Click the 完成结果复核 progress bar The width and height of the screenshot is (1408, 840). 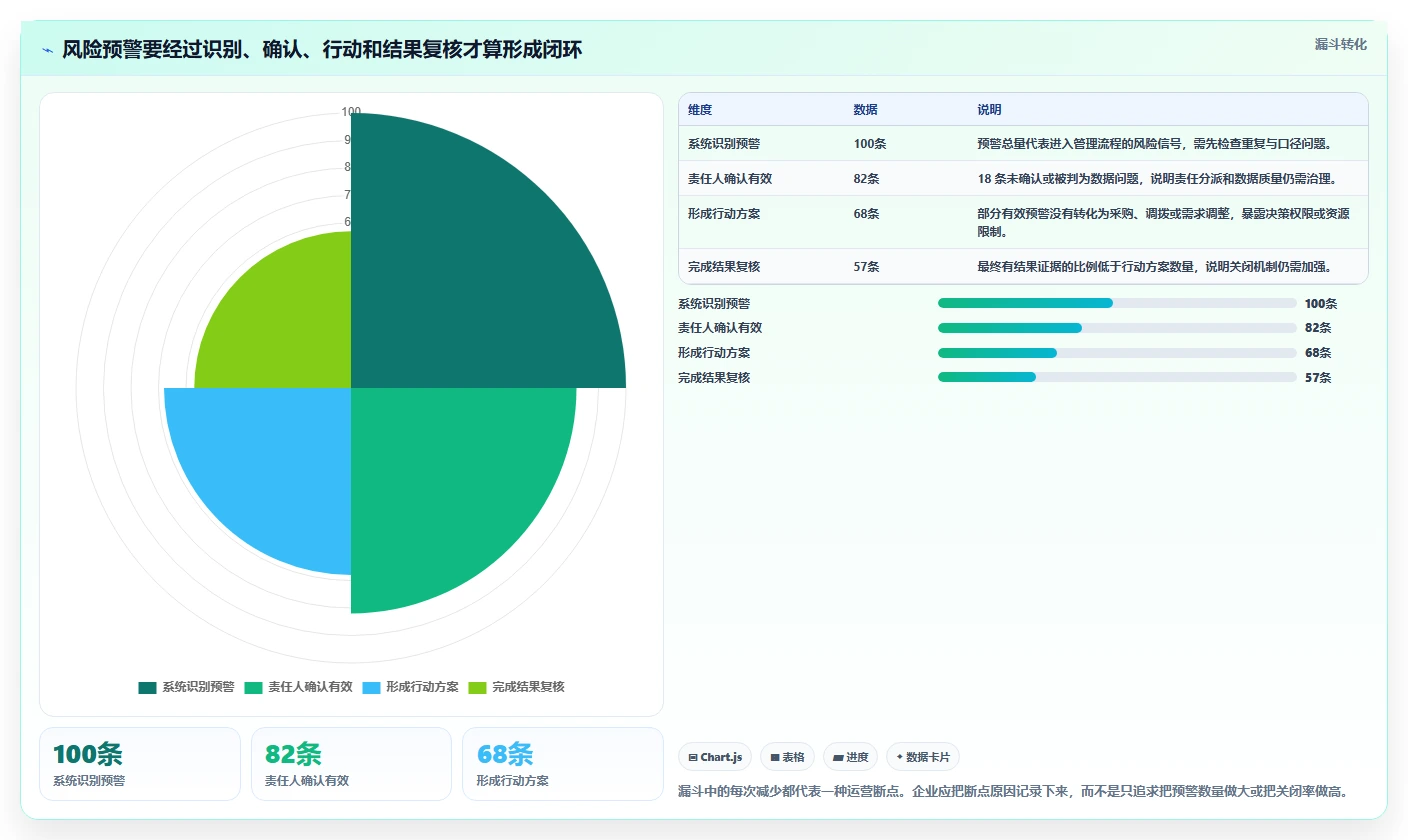point(1117,378)
